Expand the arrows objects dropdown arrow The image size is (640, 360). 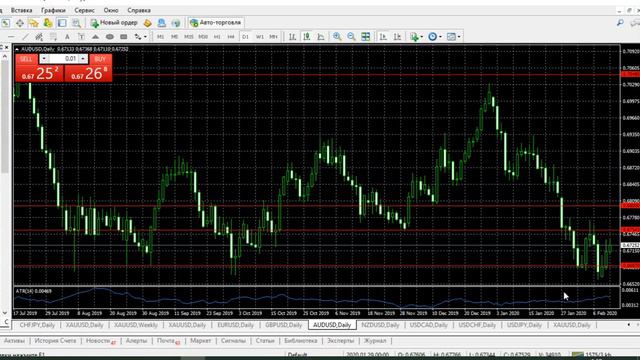coord(145,37)
